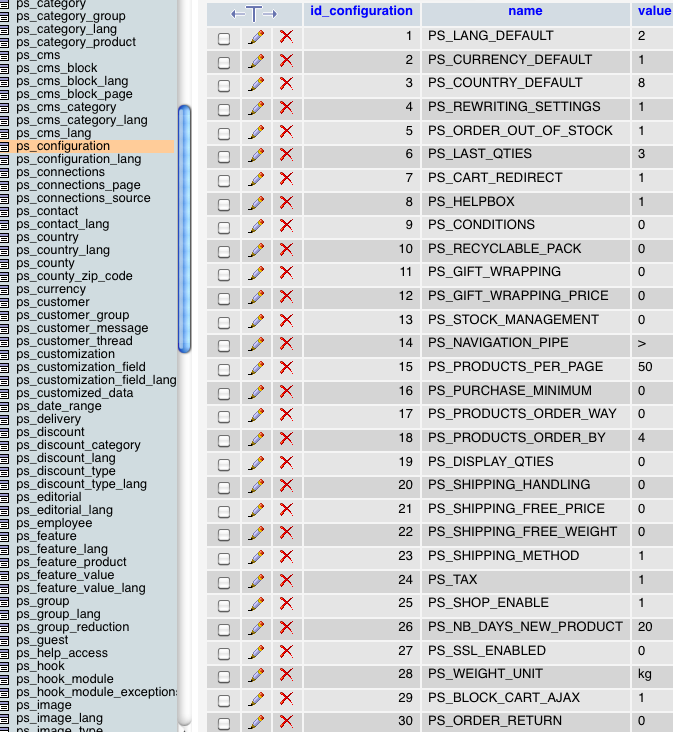Delete the PS_LAST_QTIES row
Screen dimensions: 673x732
point(287,155)
